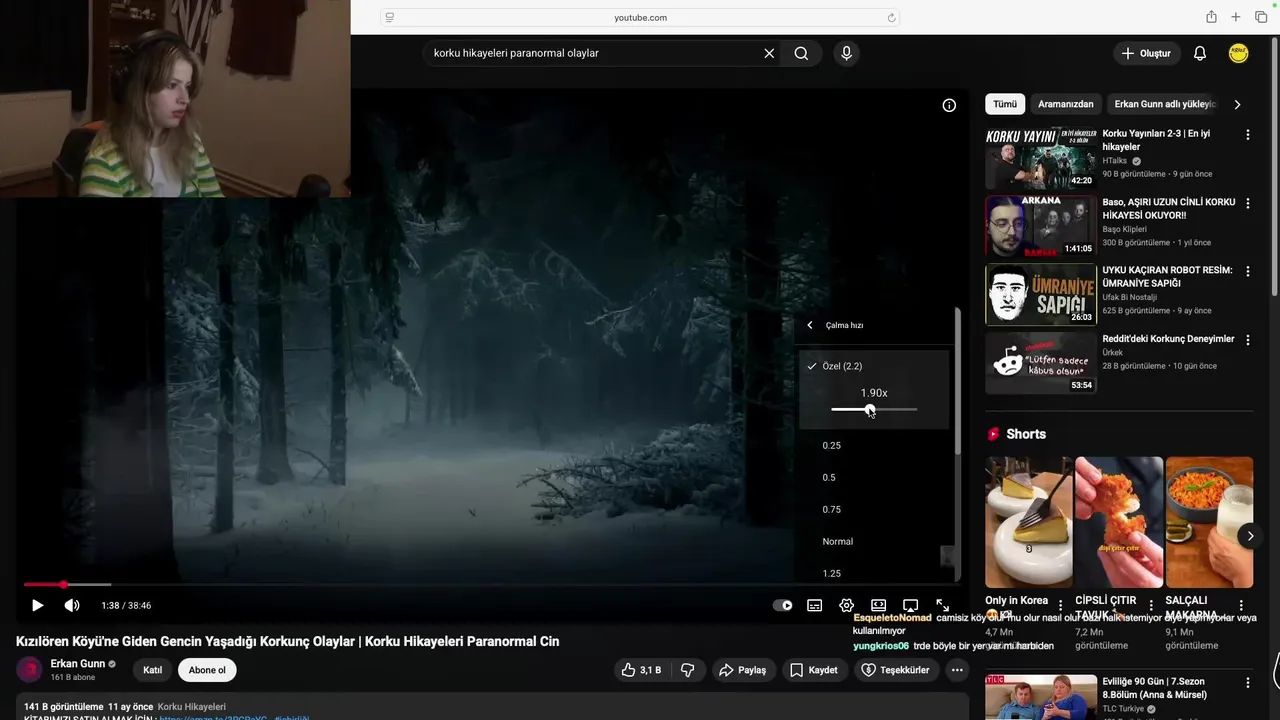Select the Aramanızdan filter chip
This screenshot has width=1280, height=720.
(x=1066, y=104)
